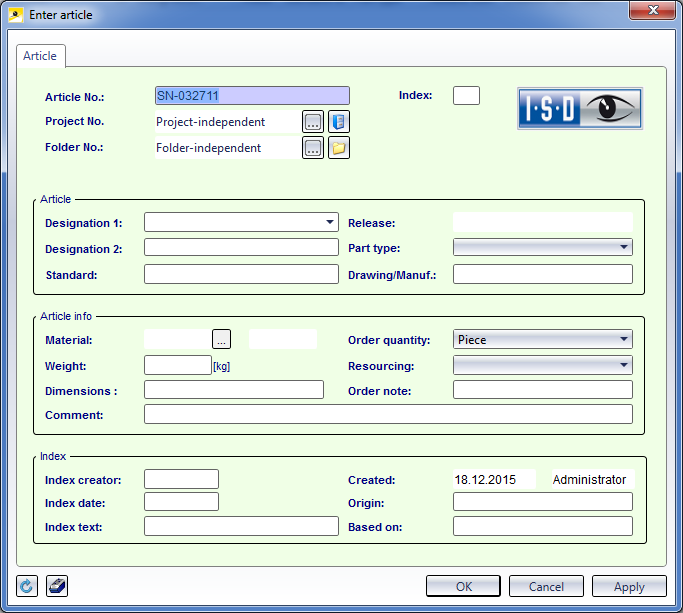Open the yellow folder icon button
The height and width of the screenshot is (613, 683).
click(339, 148)
